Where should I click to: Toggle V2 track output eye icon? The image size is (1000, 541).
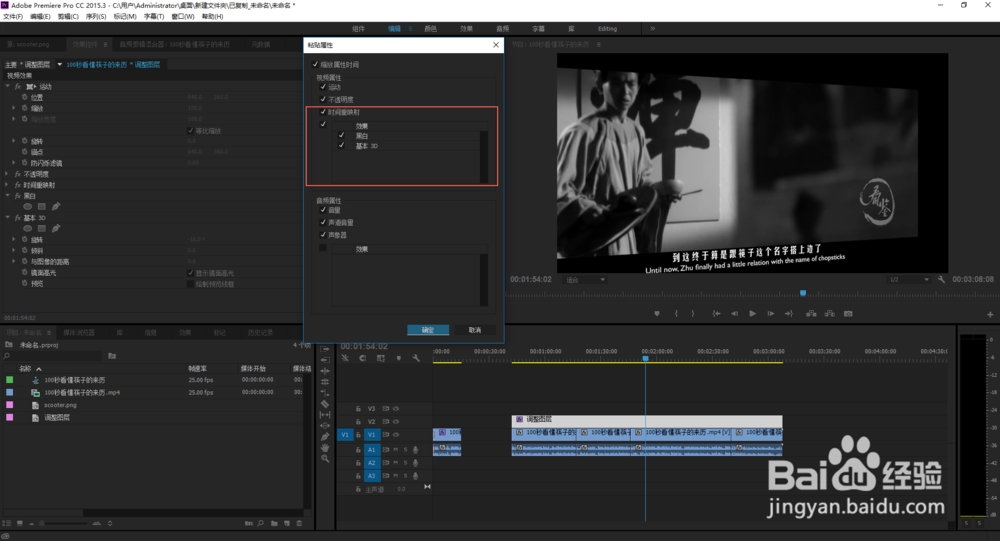pyautogui.click(x=395, y=421)
